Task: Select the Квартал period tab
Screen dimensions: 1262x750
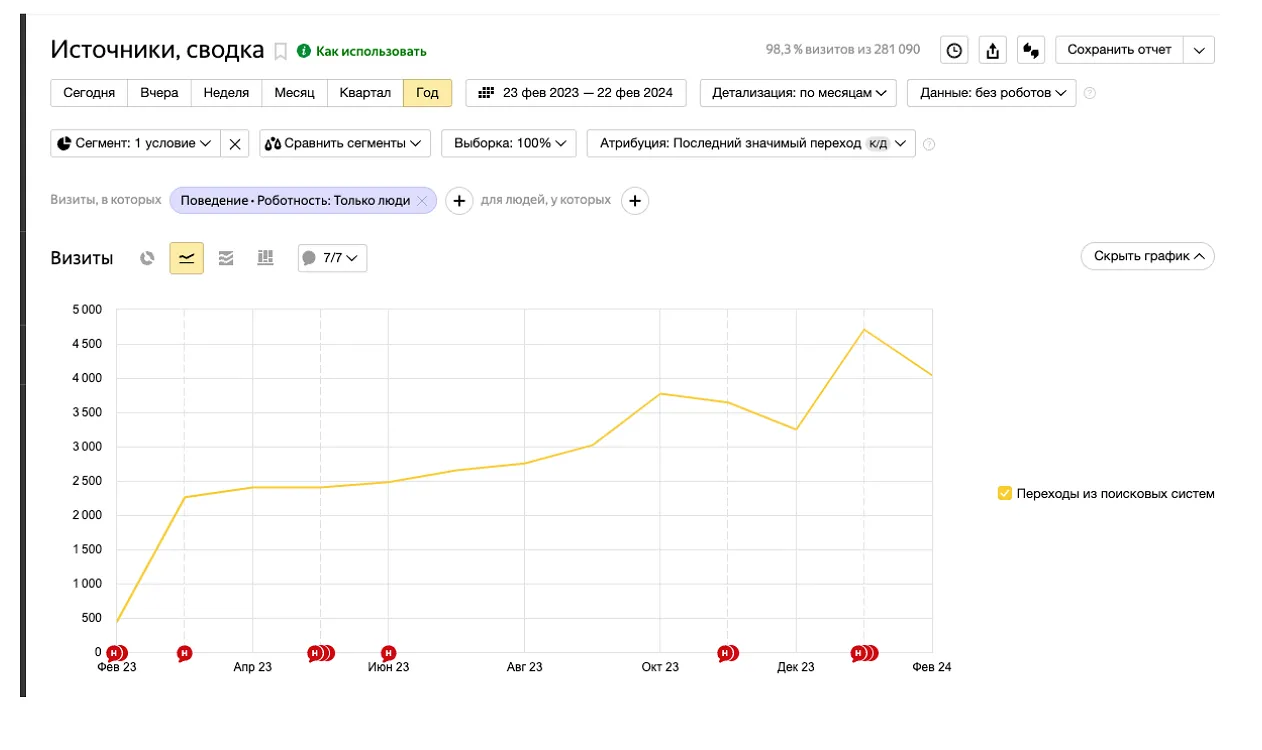Action: point(365,93)
